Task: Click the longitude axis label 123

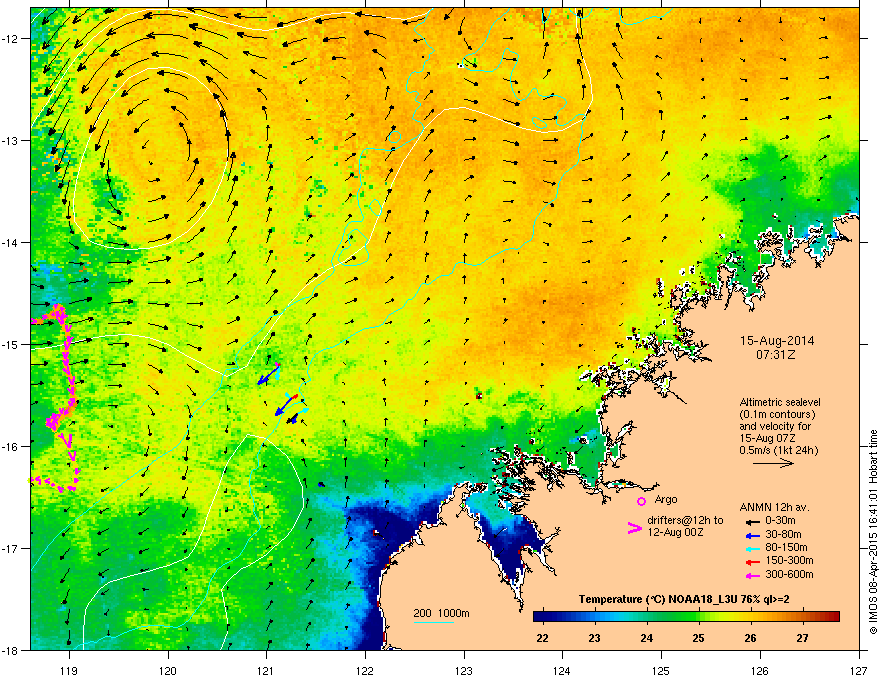Action: click(x=464, y=670)
